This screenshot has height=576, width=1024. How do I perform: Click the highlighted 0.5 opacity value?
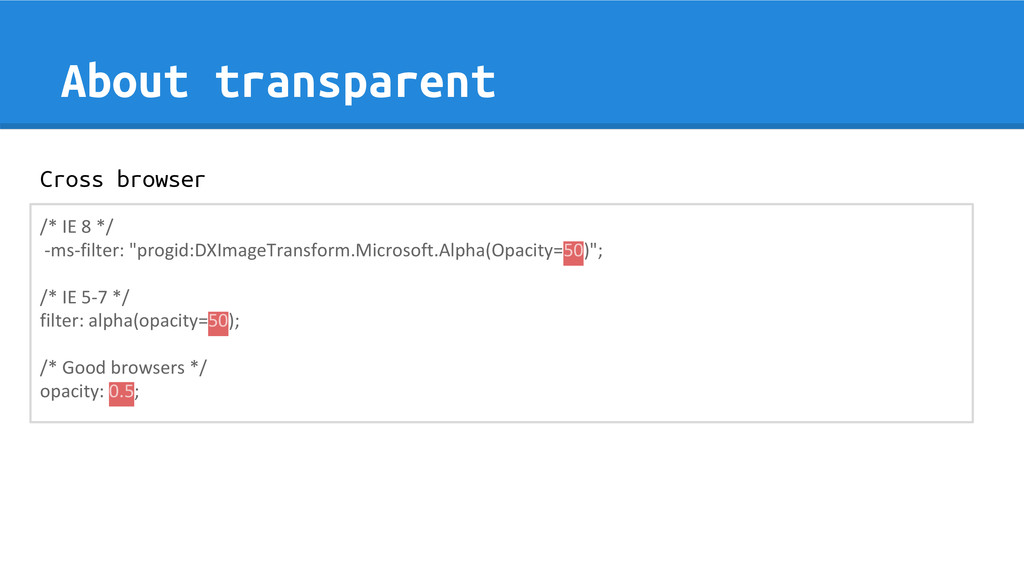point(121,392)
